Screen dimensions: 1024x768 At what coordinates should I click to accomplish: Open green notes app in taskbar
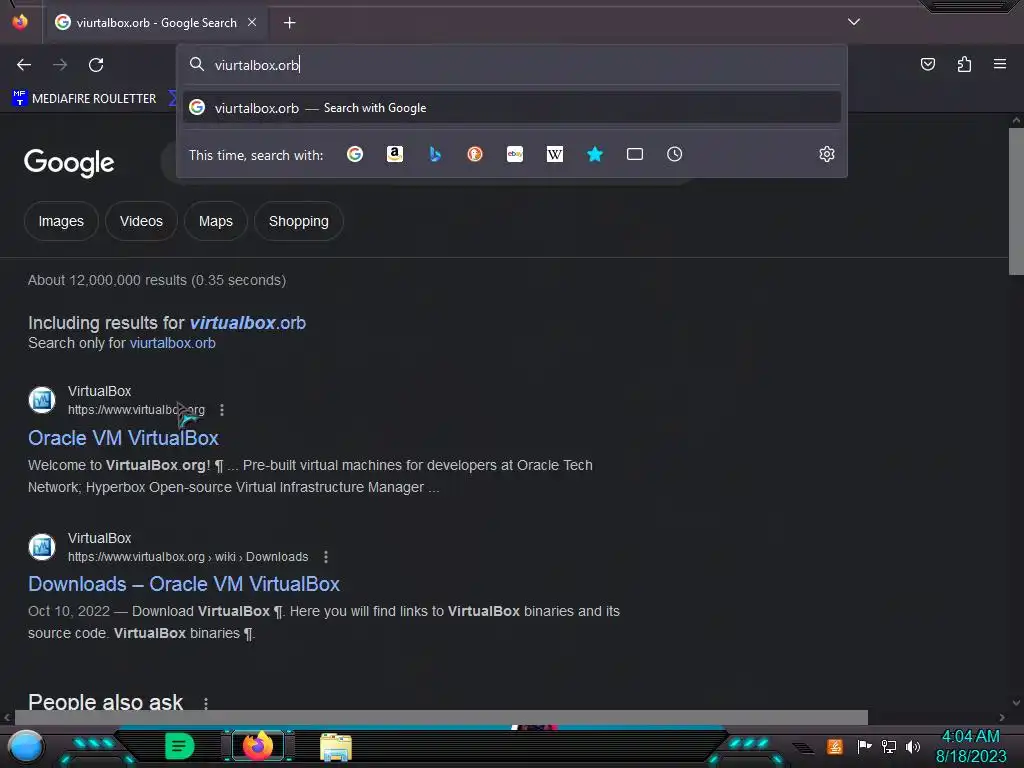180,746
